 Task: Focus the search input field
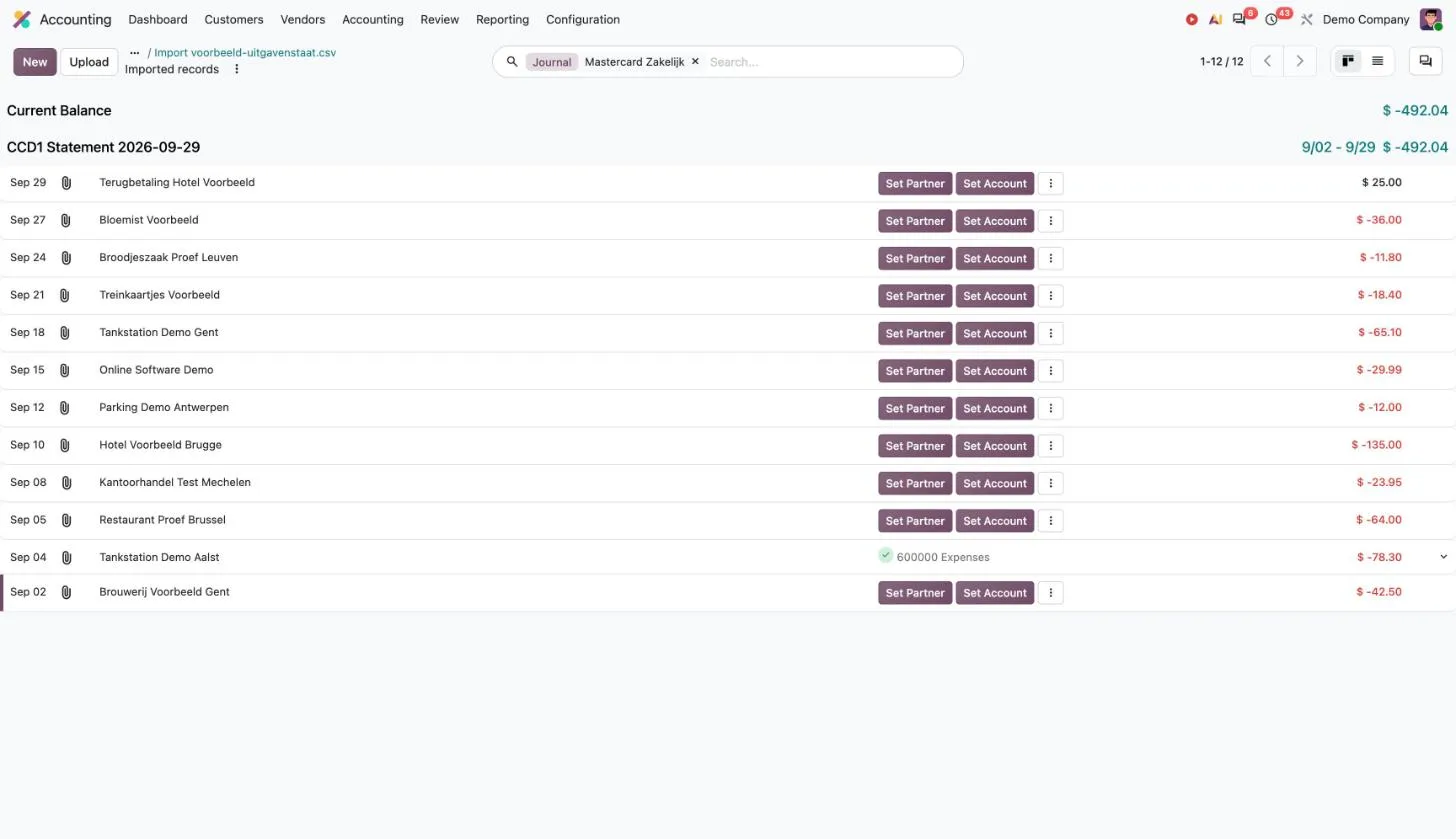[x=830, y=62]
